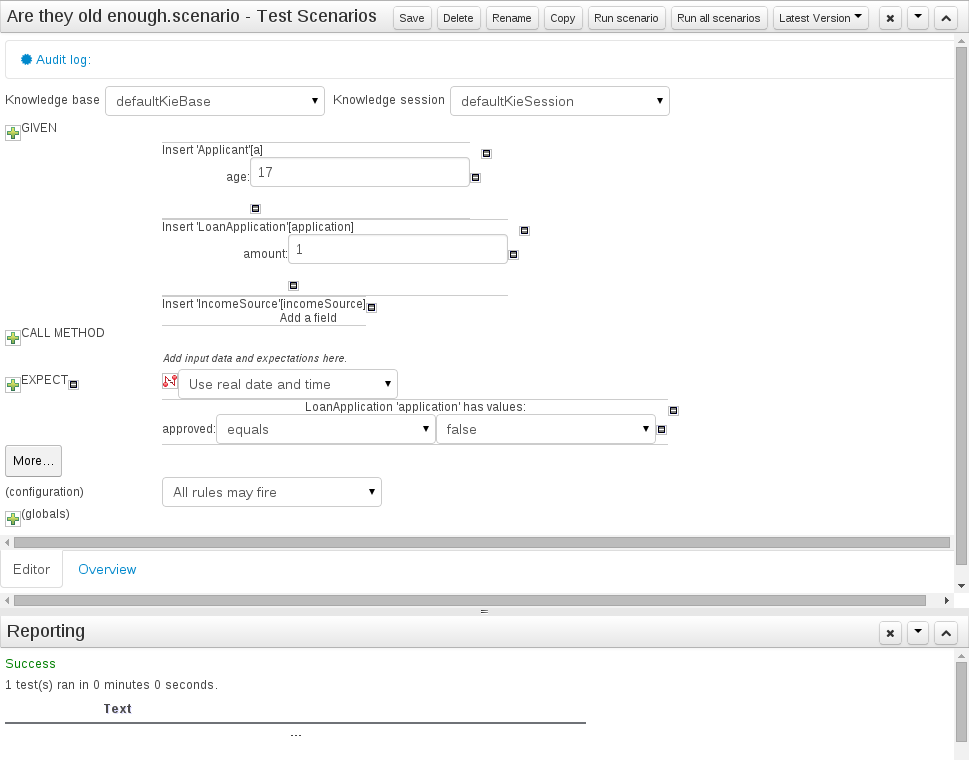Click the red date-time icon in the EXPECT row
The height and width of the screenshot is (760, 969).
(169, 381)
